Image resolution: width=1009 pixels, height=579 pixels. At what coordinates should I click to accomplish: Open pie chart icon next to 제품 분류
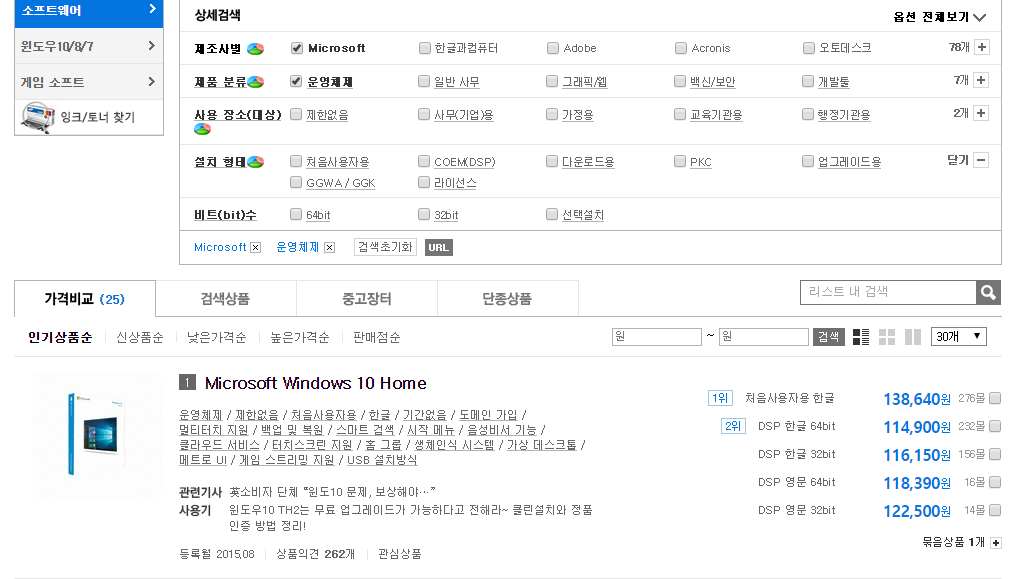[x=255, y=82]
